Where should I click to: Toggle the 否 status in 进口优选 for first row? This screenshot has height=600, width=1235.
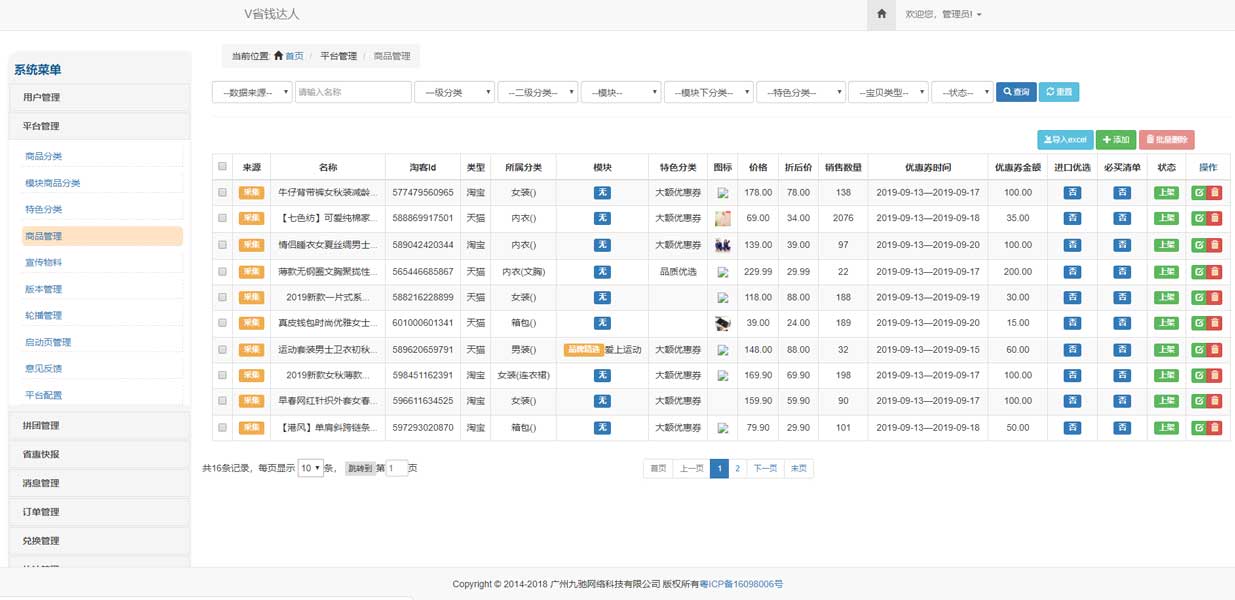pyautogui.click(x=1072, y=193)
